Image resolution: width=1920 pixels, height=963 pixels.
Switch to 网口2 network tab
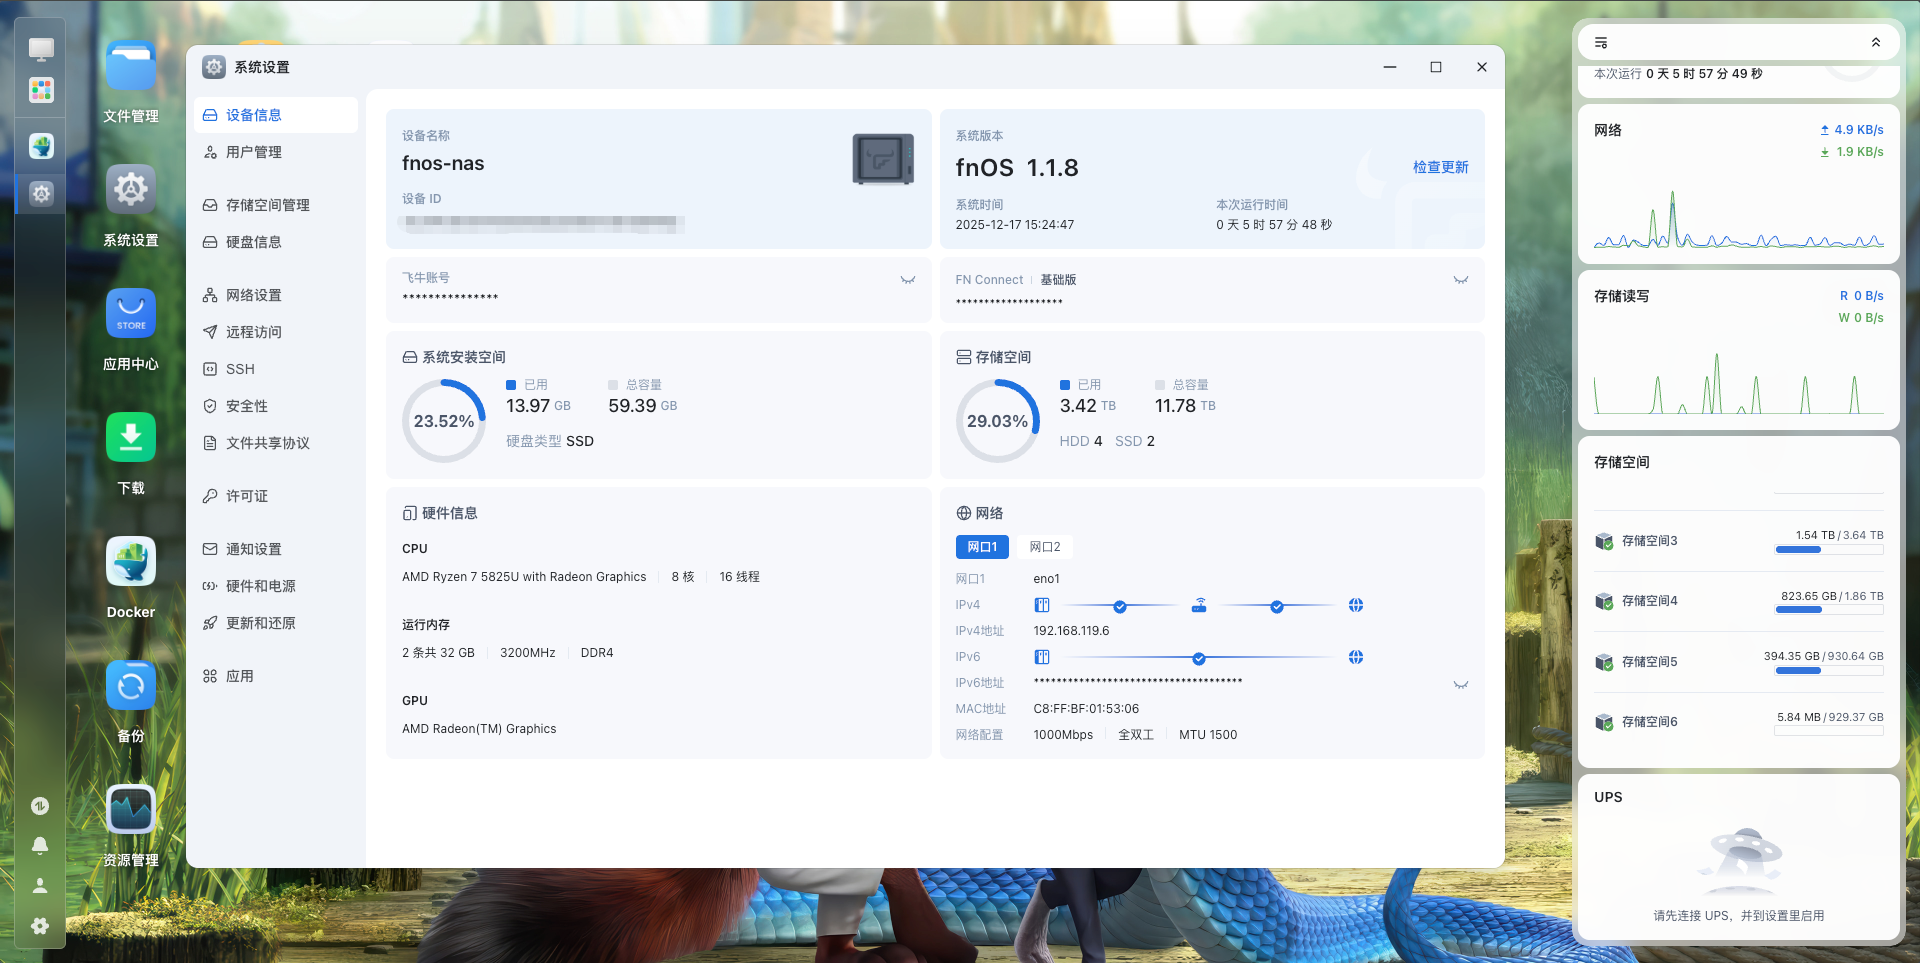[x=1044, y=547]
